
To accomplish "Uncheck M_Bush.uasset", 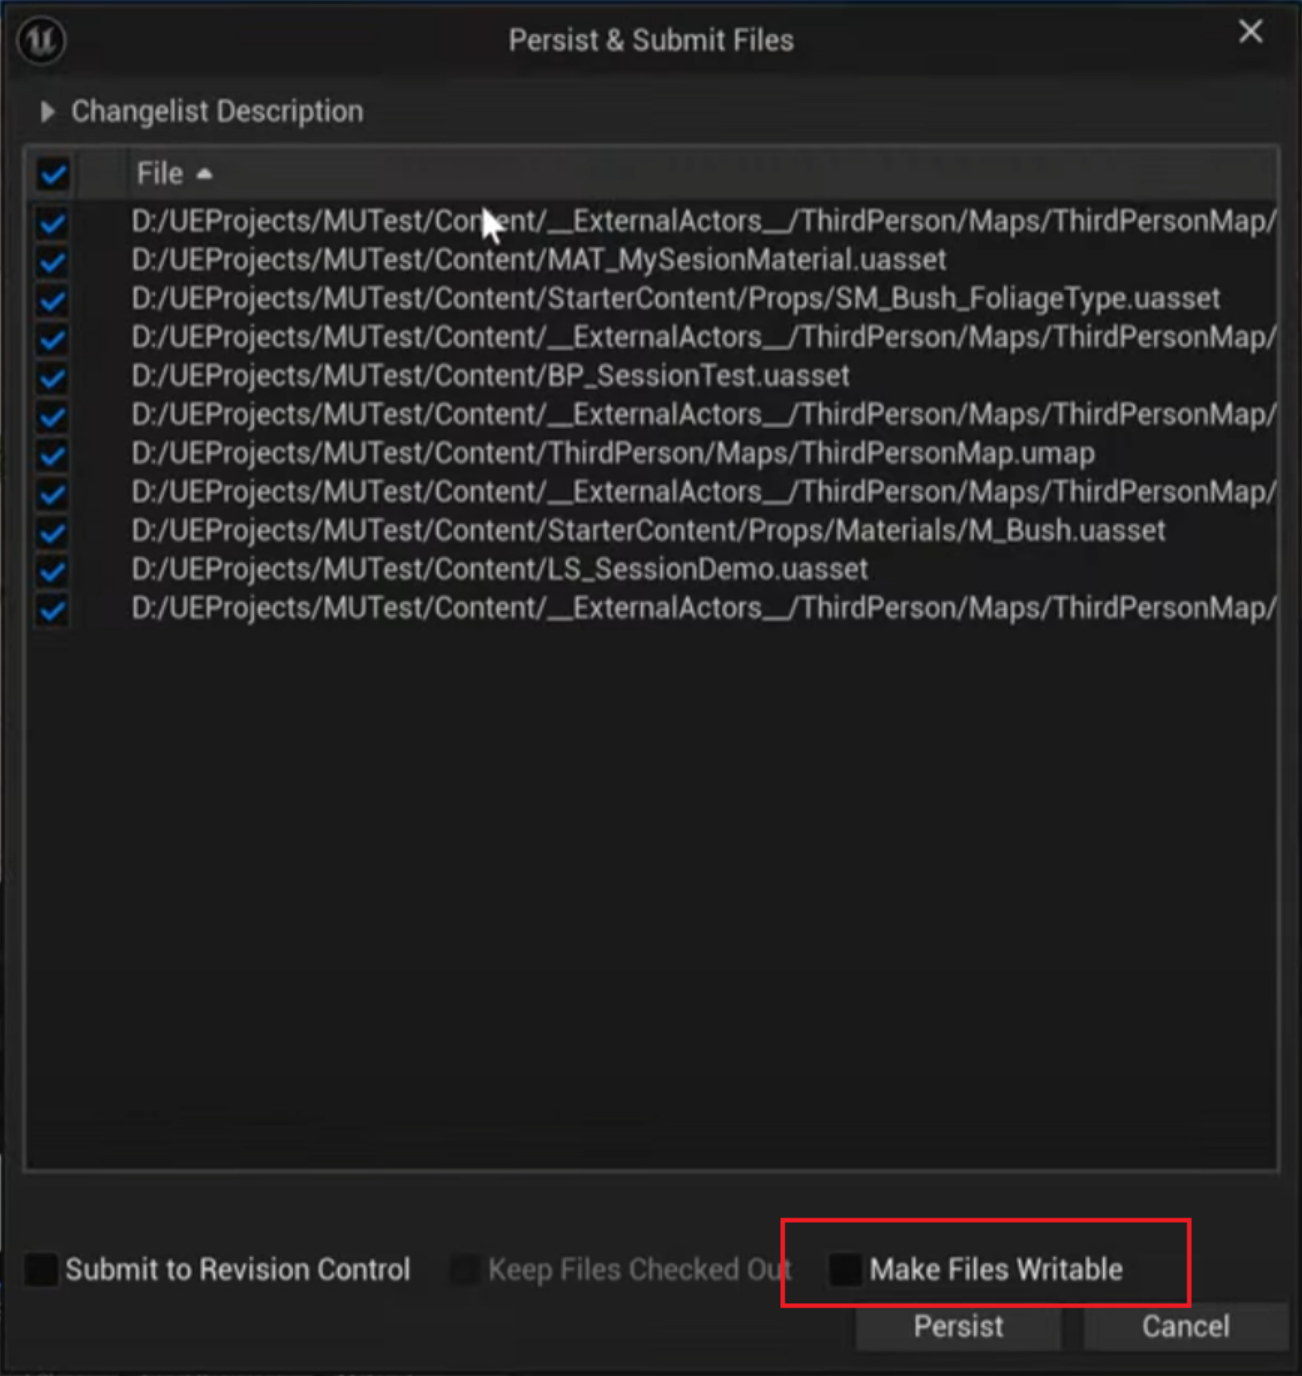I will tap(51, 531).
